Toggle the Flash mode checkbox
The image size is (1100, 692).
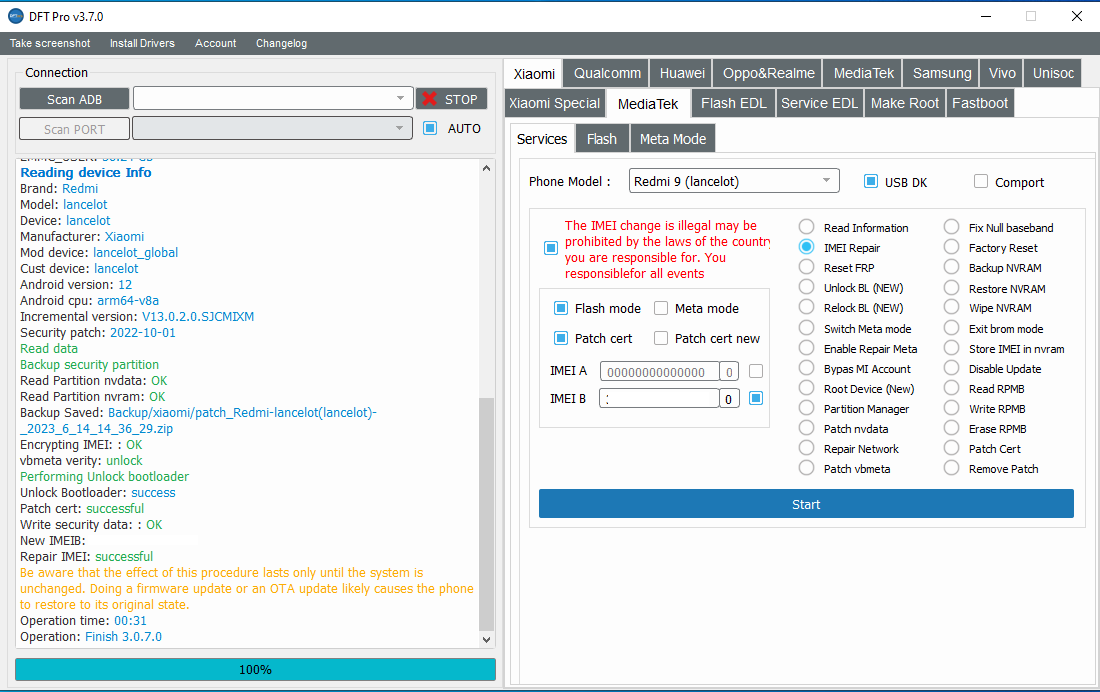pyautogui.click(x=561, y=308)
